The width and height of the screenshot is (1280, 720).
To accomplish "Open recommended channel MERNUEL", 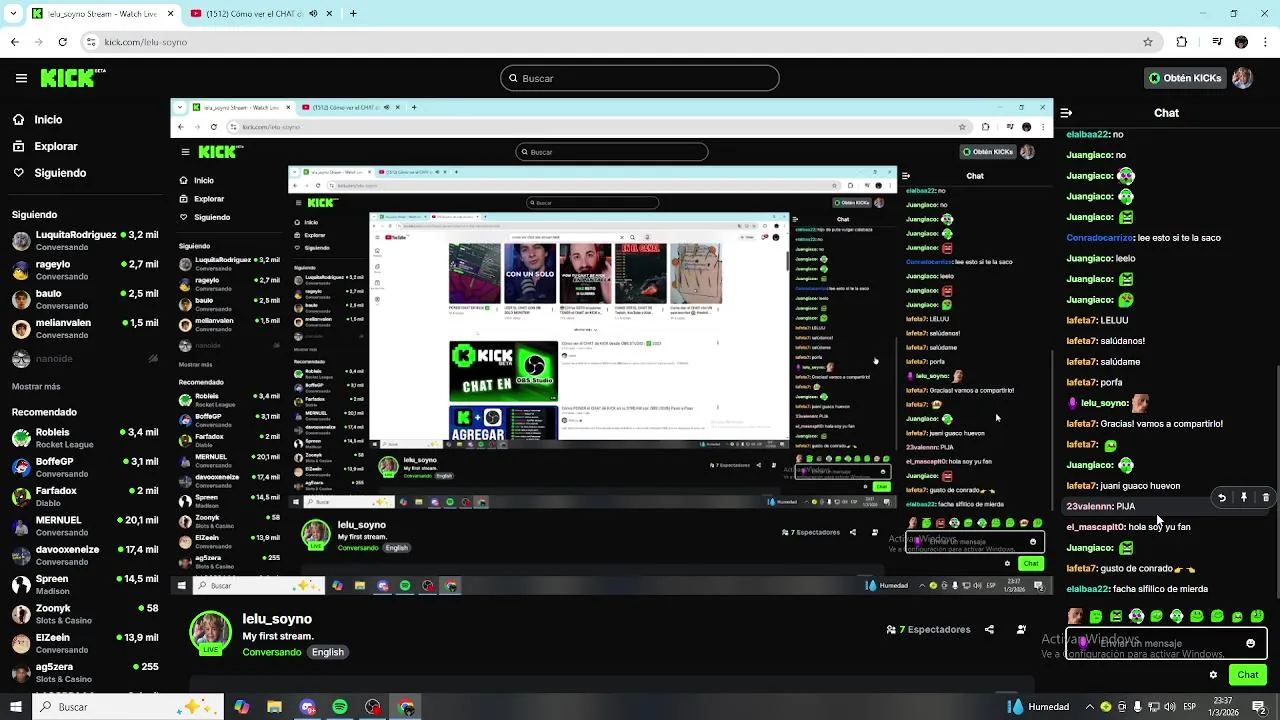I will [x=84, y=525].
